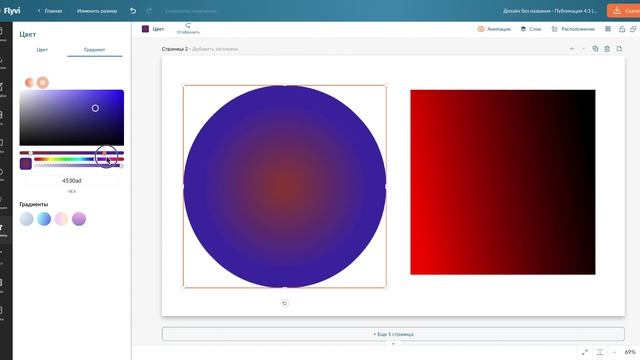Image resolution: width=640 pixels, height=360 pixels.
Task: Toggle the lock icon in toolbar
Action: [x=622, y=29]
